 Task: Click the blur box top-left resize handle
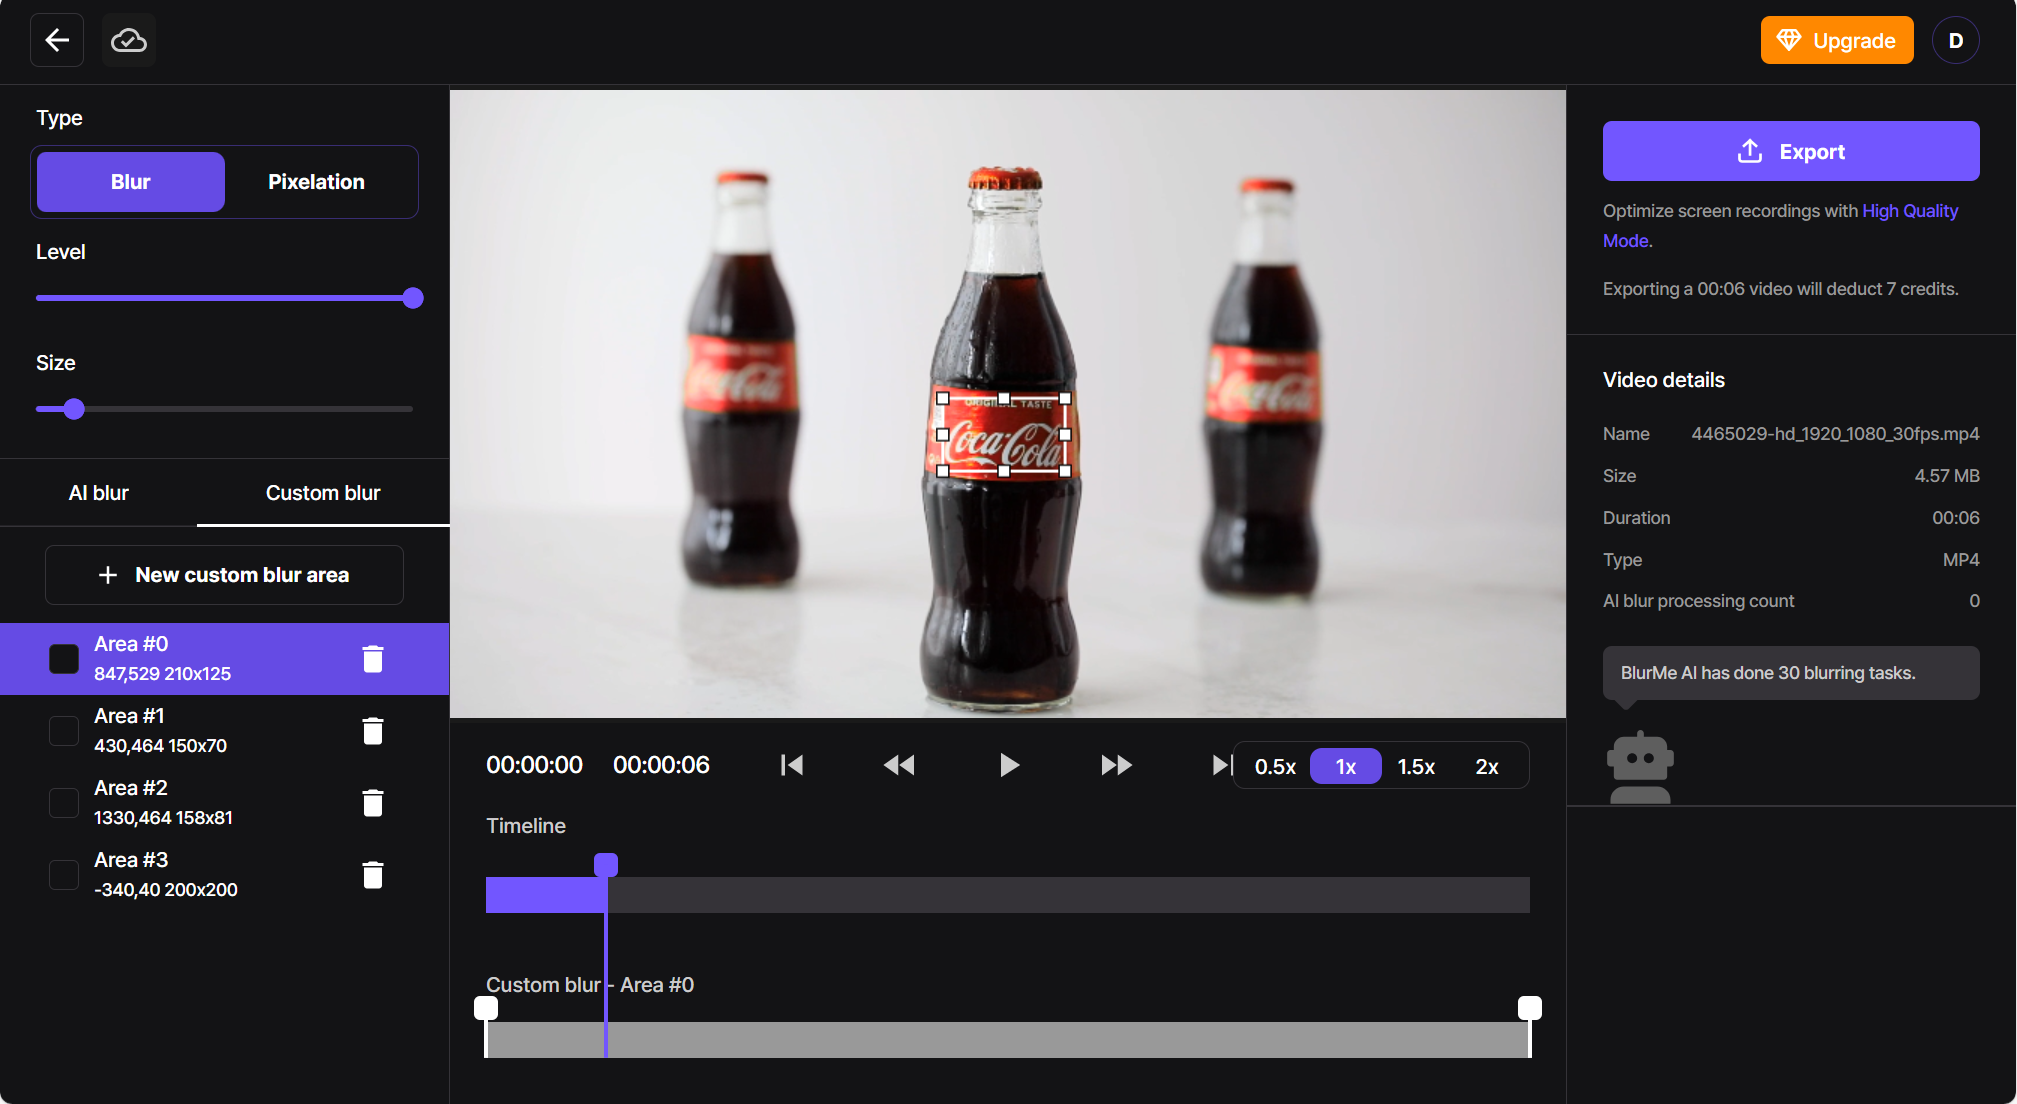tap(942, 398)
